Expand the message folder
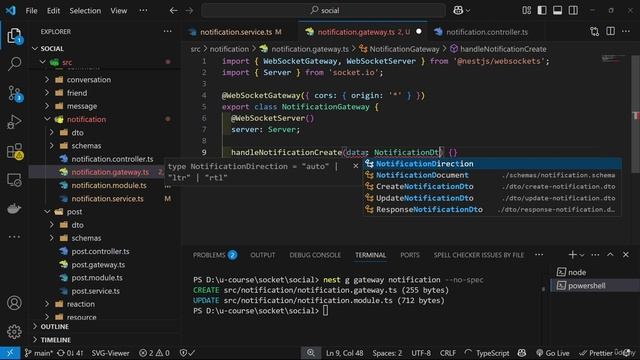Screen dimensions: 640x360 82,106
